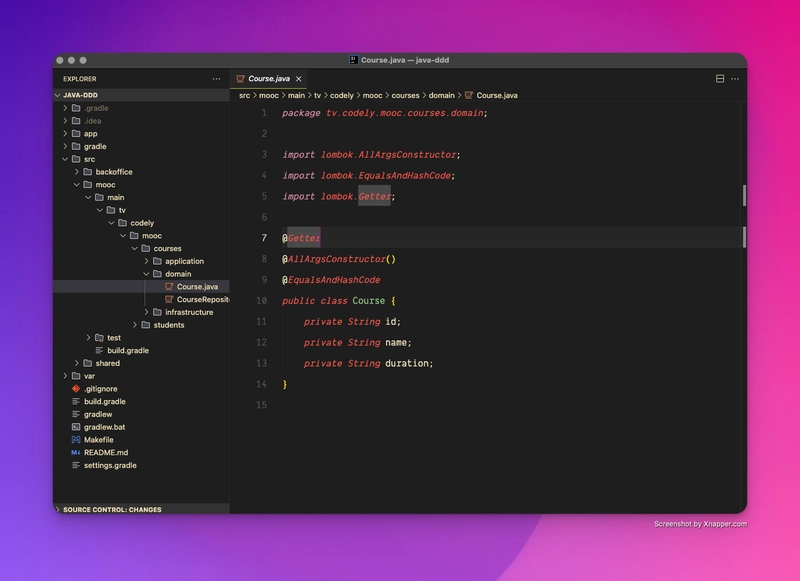Click the README.md markdown icon
800x581 pixels.
pos(76,452)
